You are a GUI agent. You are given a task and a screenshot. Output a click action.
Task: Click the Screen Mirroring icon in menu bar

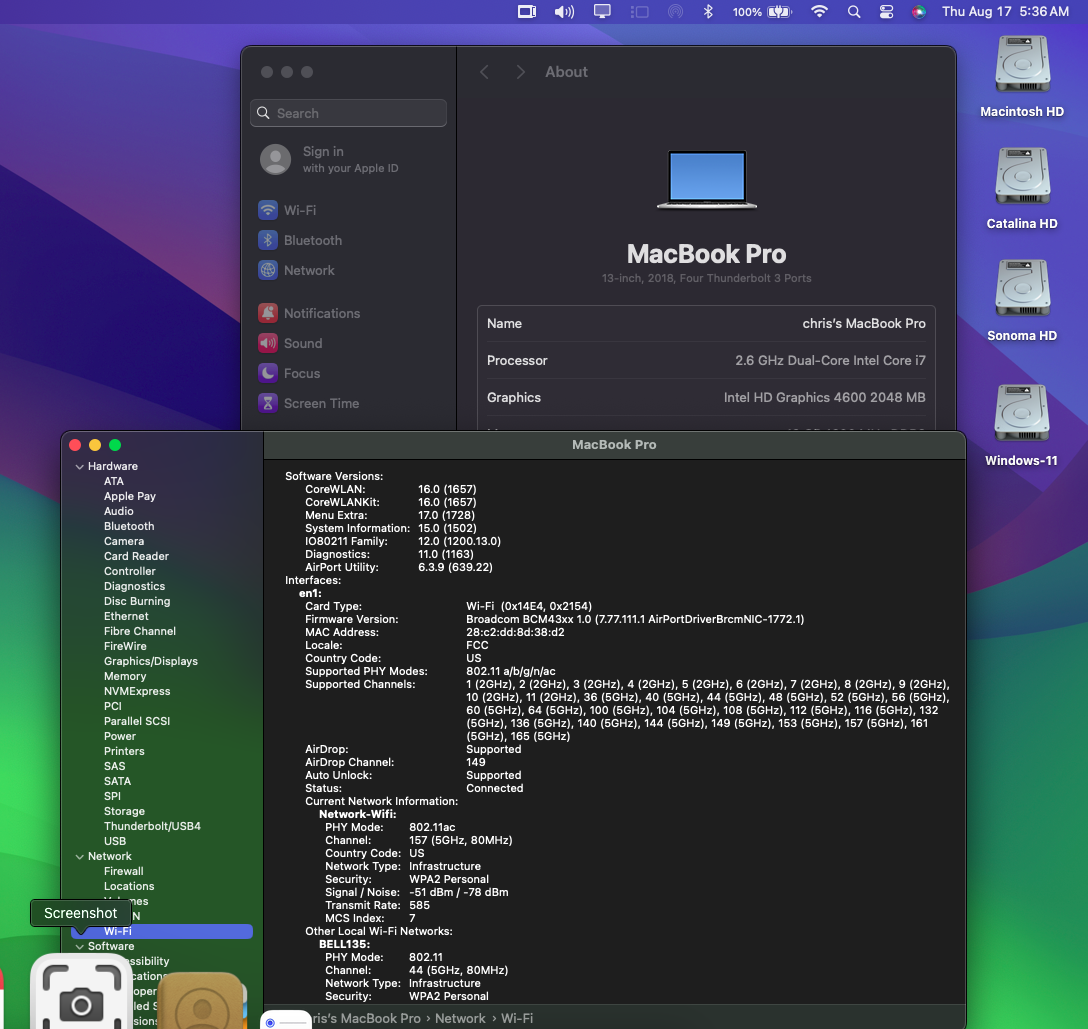600,12
